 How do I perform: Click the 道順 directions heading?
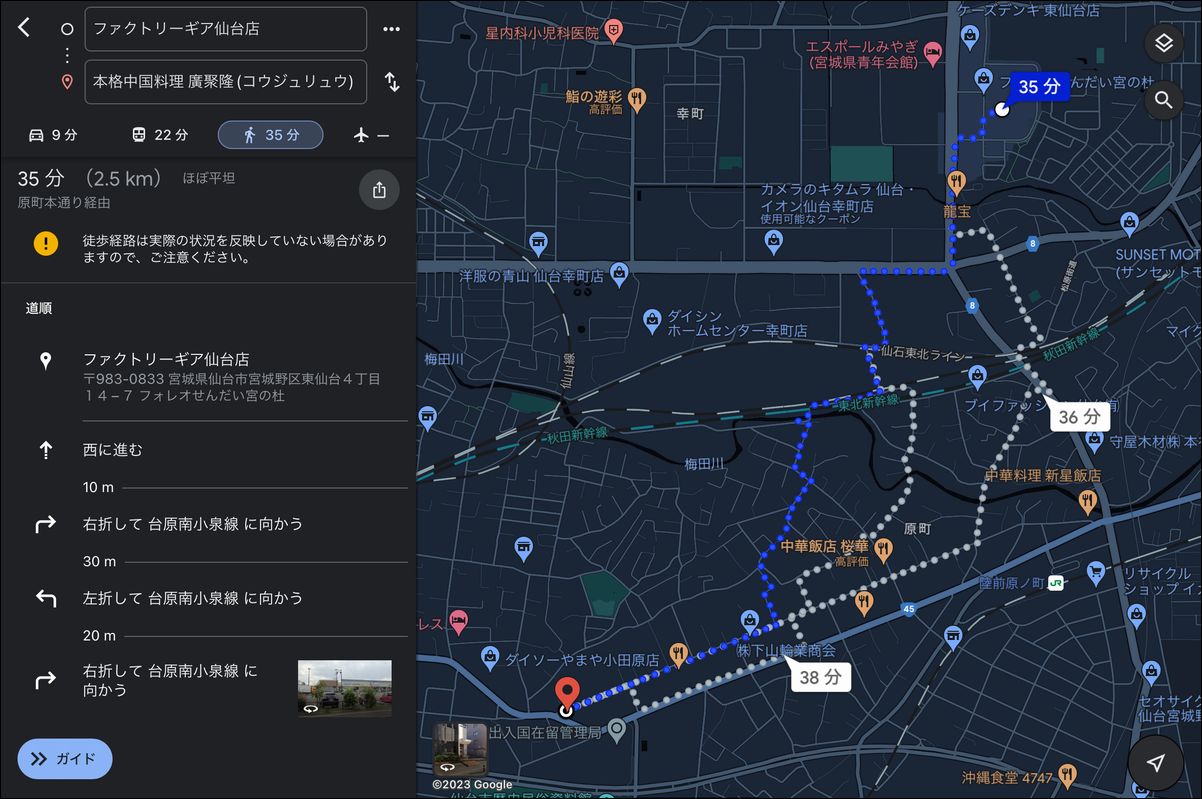click(39, 308)
